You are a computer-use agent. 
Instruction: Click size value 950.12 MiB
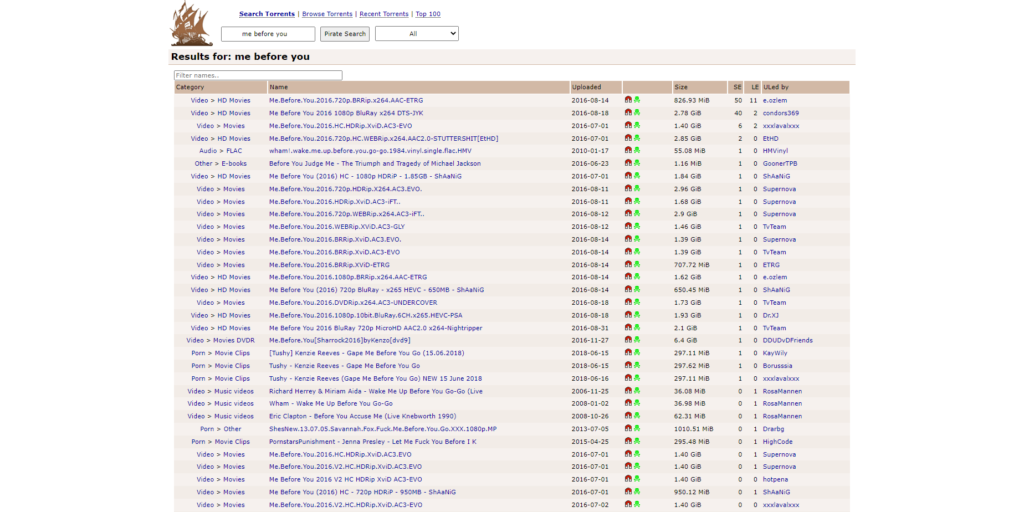tap(692, 492)
